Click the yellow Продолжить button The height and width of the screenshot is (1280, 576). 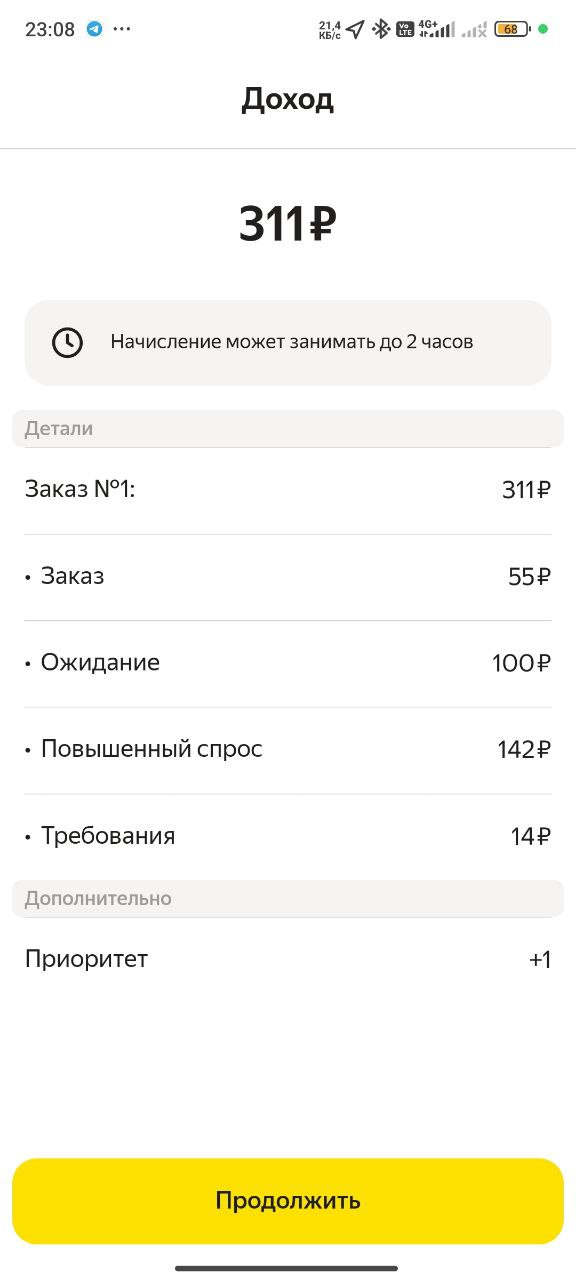288,1201
